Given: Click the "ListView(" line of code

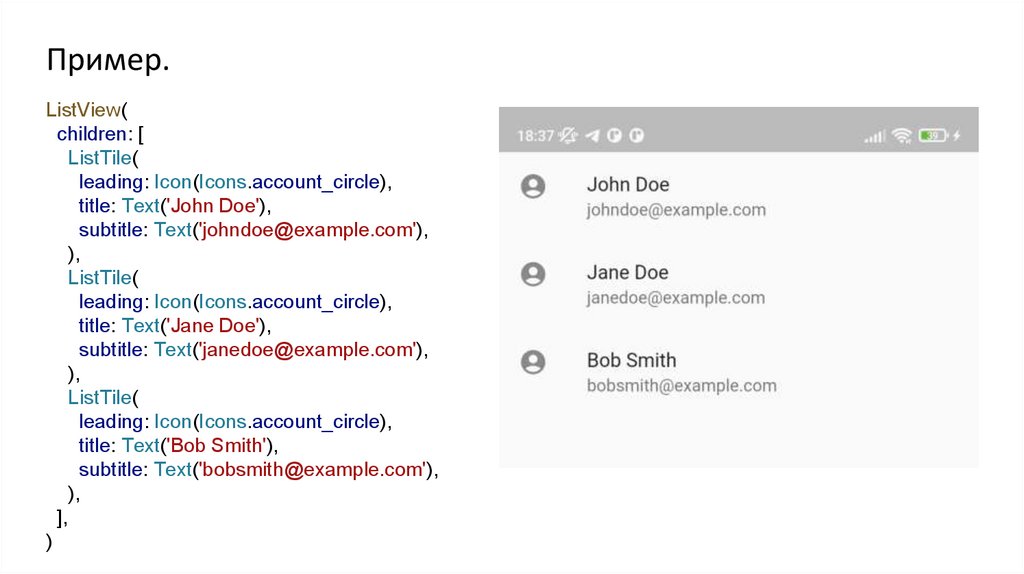Looking at the screenshot, I should point(88,110).
